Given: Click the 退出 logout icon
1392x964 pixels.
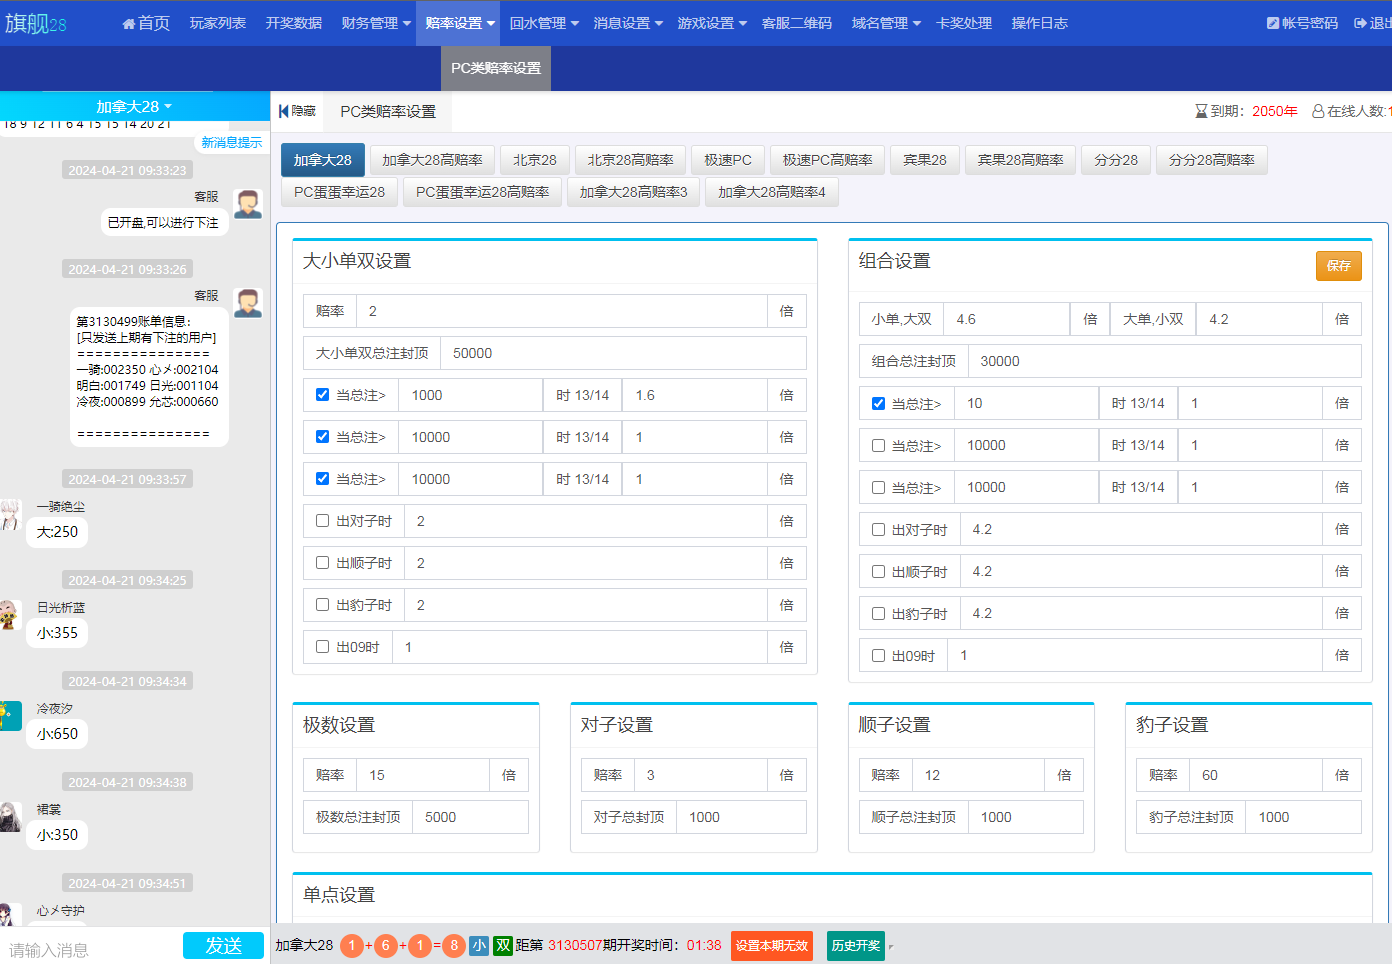Looking at the screenshot, I should coord(1360,23).
